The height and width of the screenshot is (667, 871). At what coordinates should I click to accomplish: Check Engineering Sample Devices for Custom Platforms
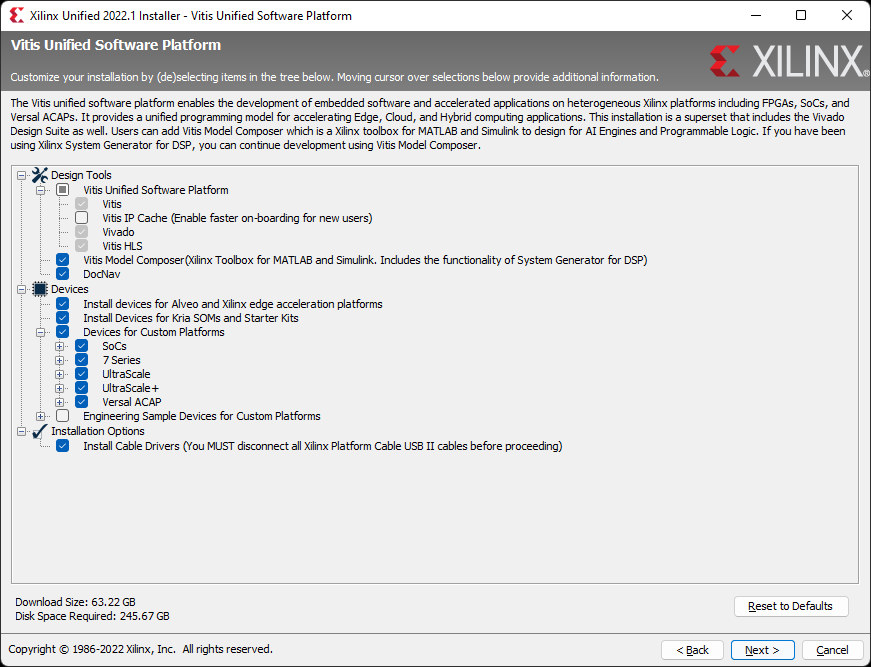tap(63, 416)
